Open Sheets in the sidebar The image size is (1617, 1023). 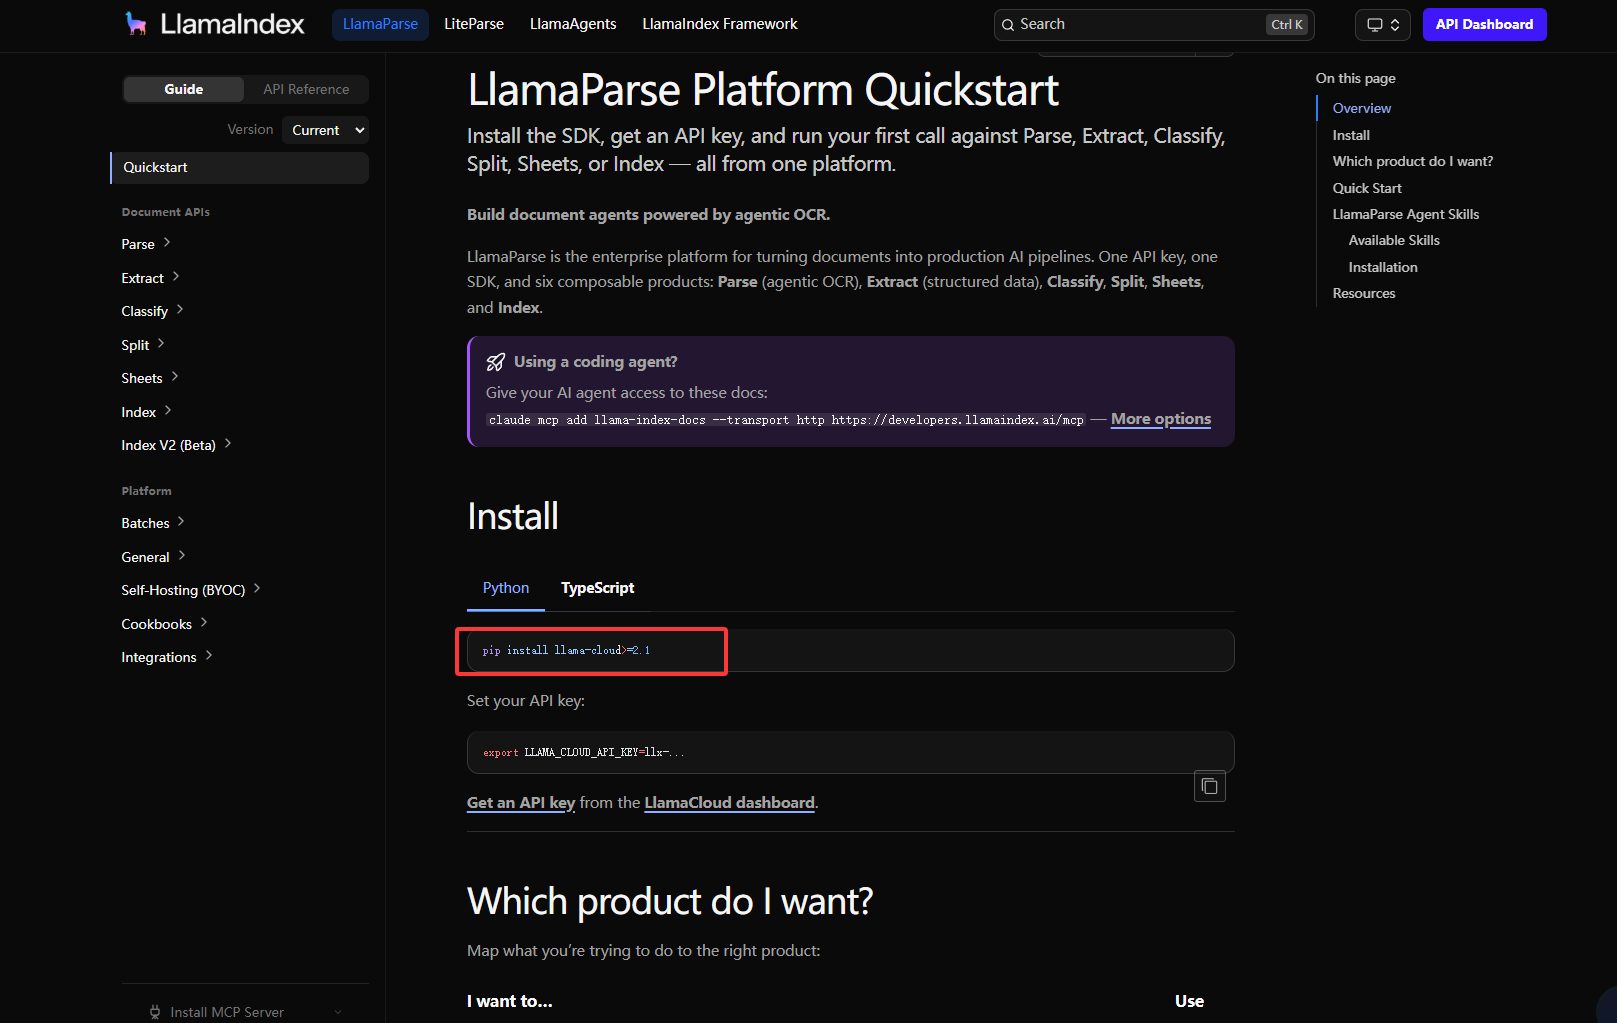[142, 378]
